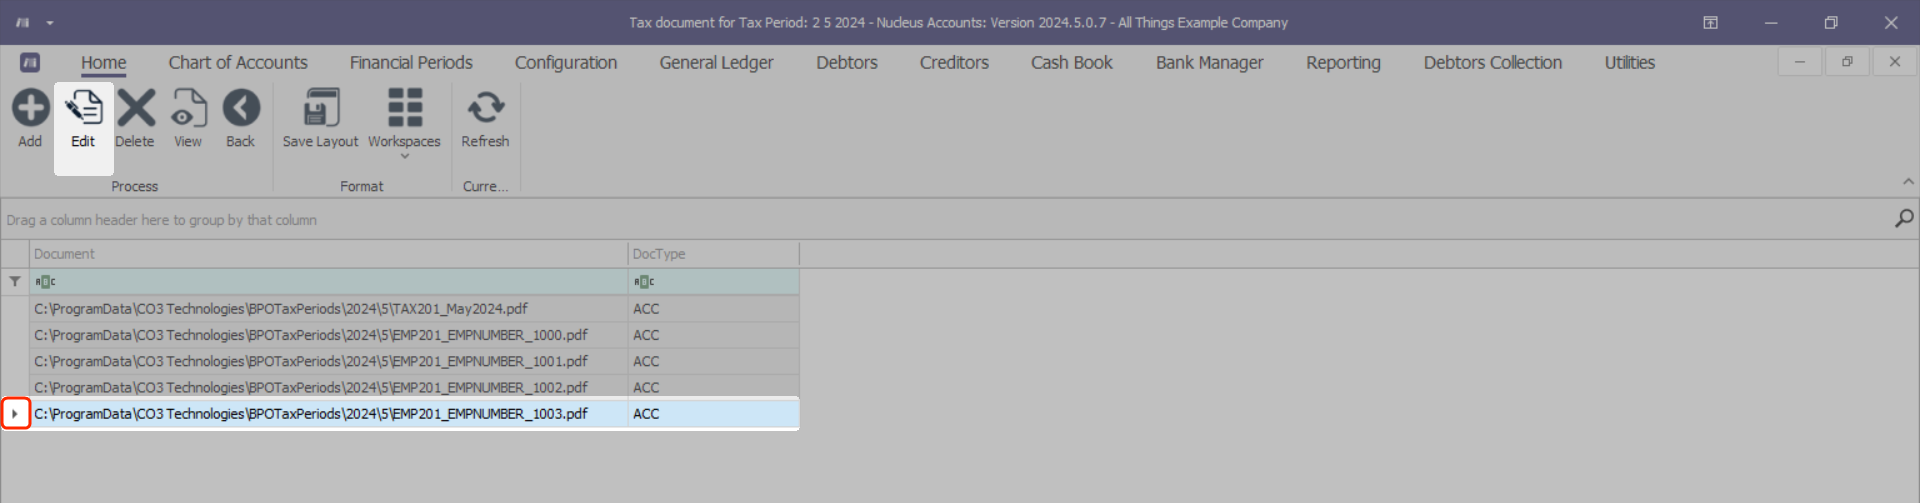Click the ribbon display options icon
This screenshot has width=1920, height=503.
[1711, 22]
